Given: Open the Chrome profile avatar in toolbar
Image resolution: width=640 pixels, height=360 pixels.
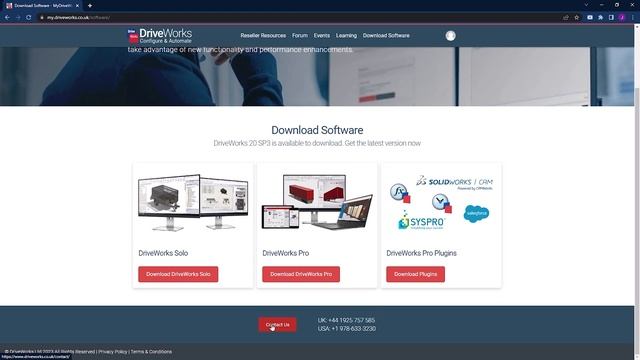Looking at the screenshot, I should 622,18.
